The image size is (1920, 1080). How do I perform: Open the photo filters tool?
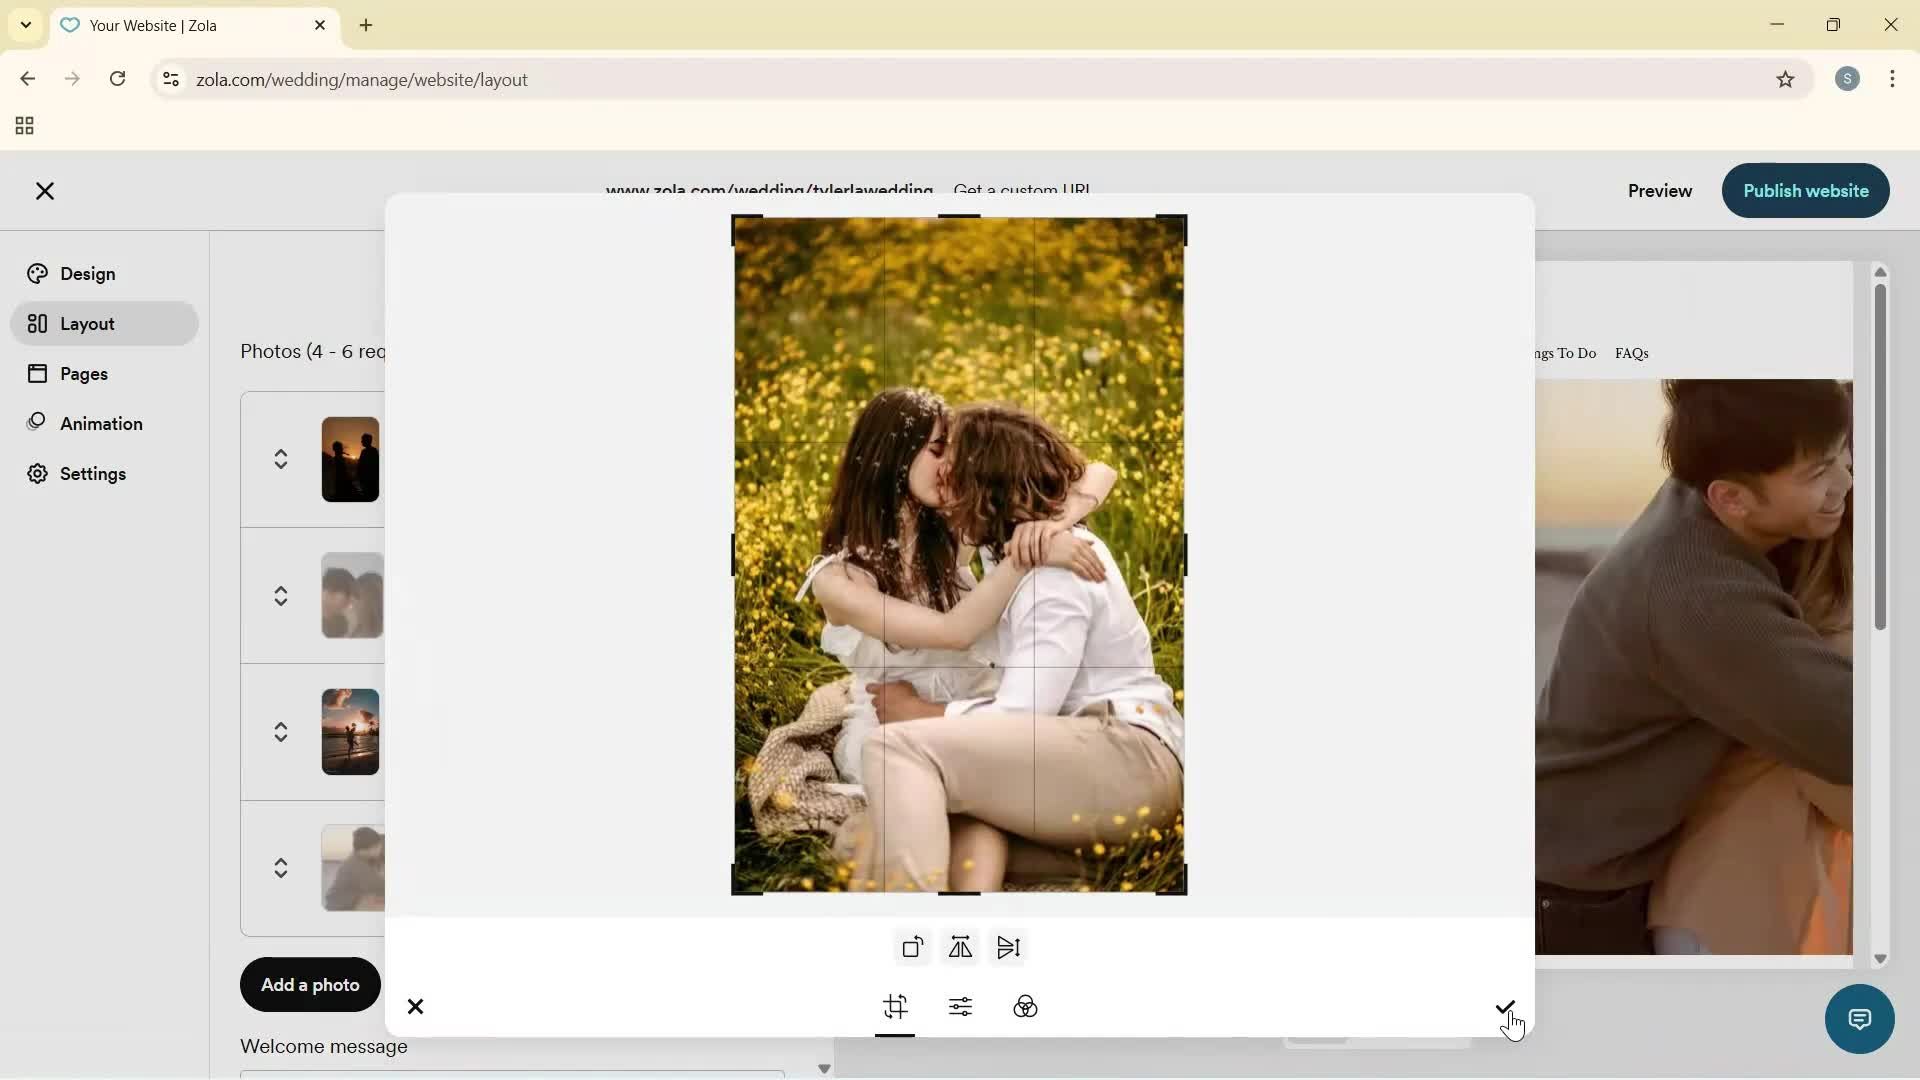tap(1026, 1007)
